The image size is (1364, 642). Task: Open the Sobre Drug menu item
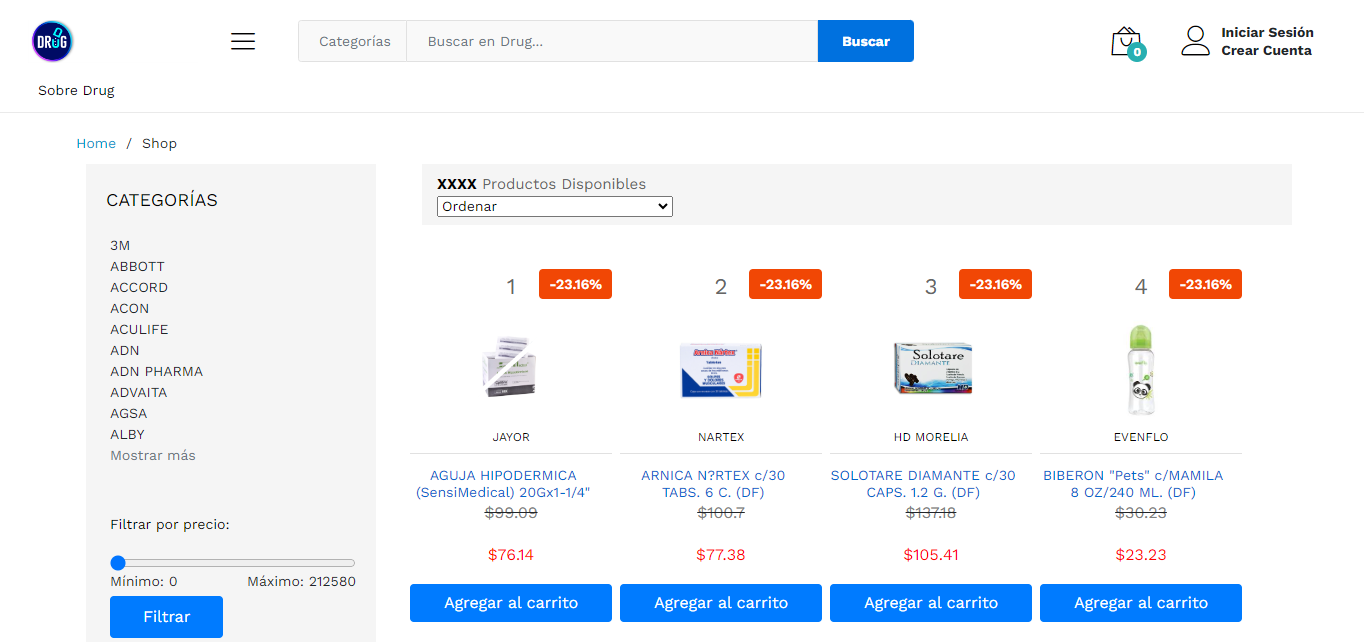coord(76,90)
